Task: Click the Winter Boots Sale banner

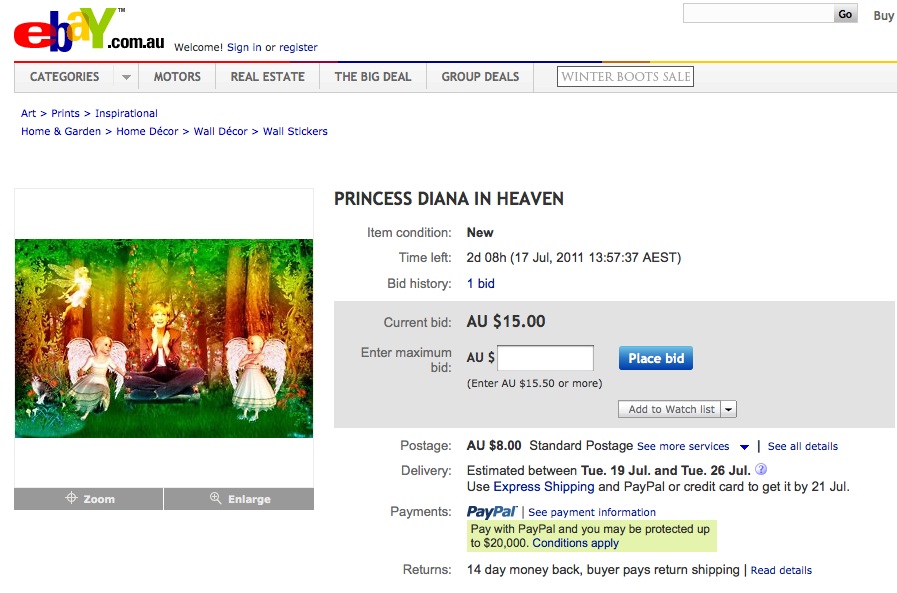Action: click(x=626, y=77)
